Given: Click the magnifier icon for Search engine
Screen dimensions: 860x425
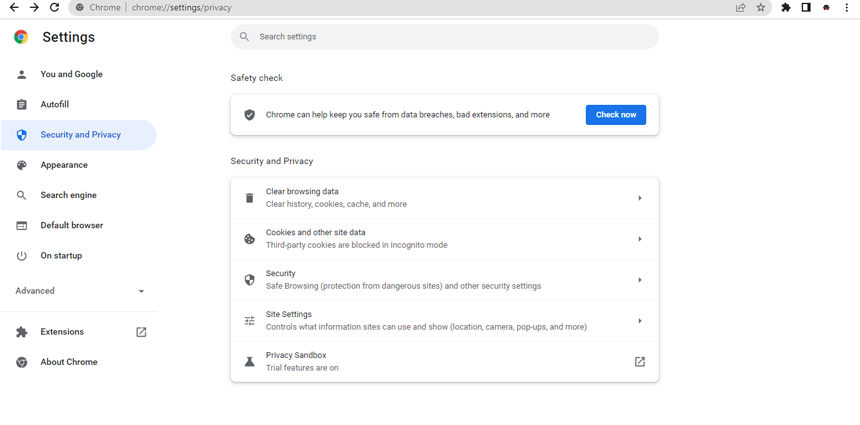Looking at the screenshot, I should pos(21,195).
